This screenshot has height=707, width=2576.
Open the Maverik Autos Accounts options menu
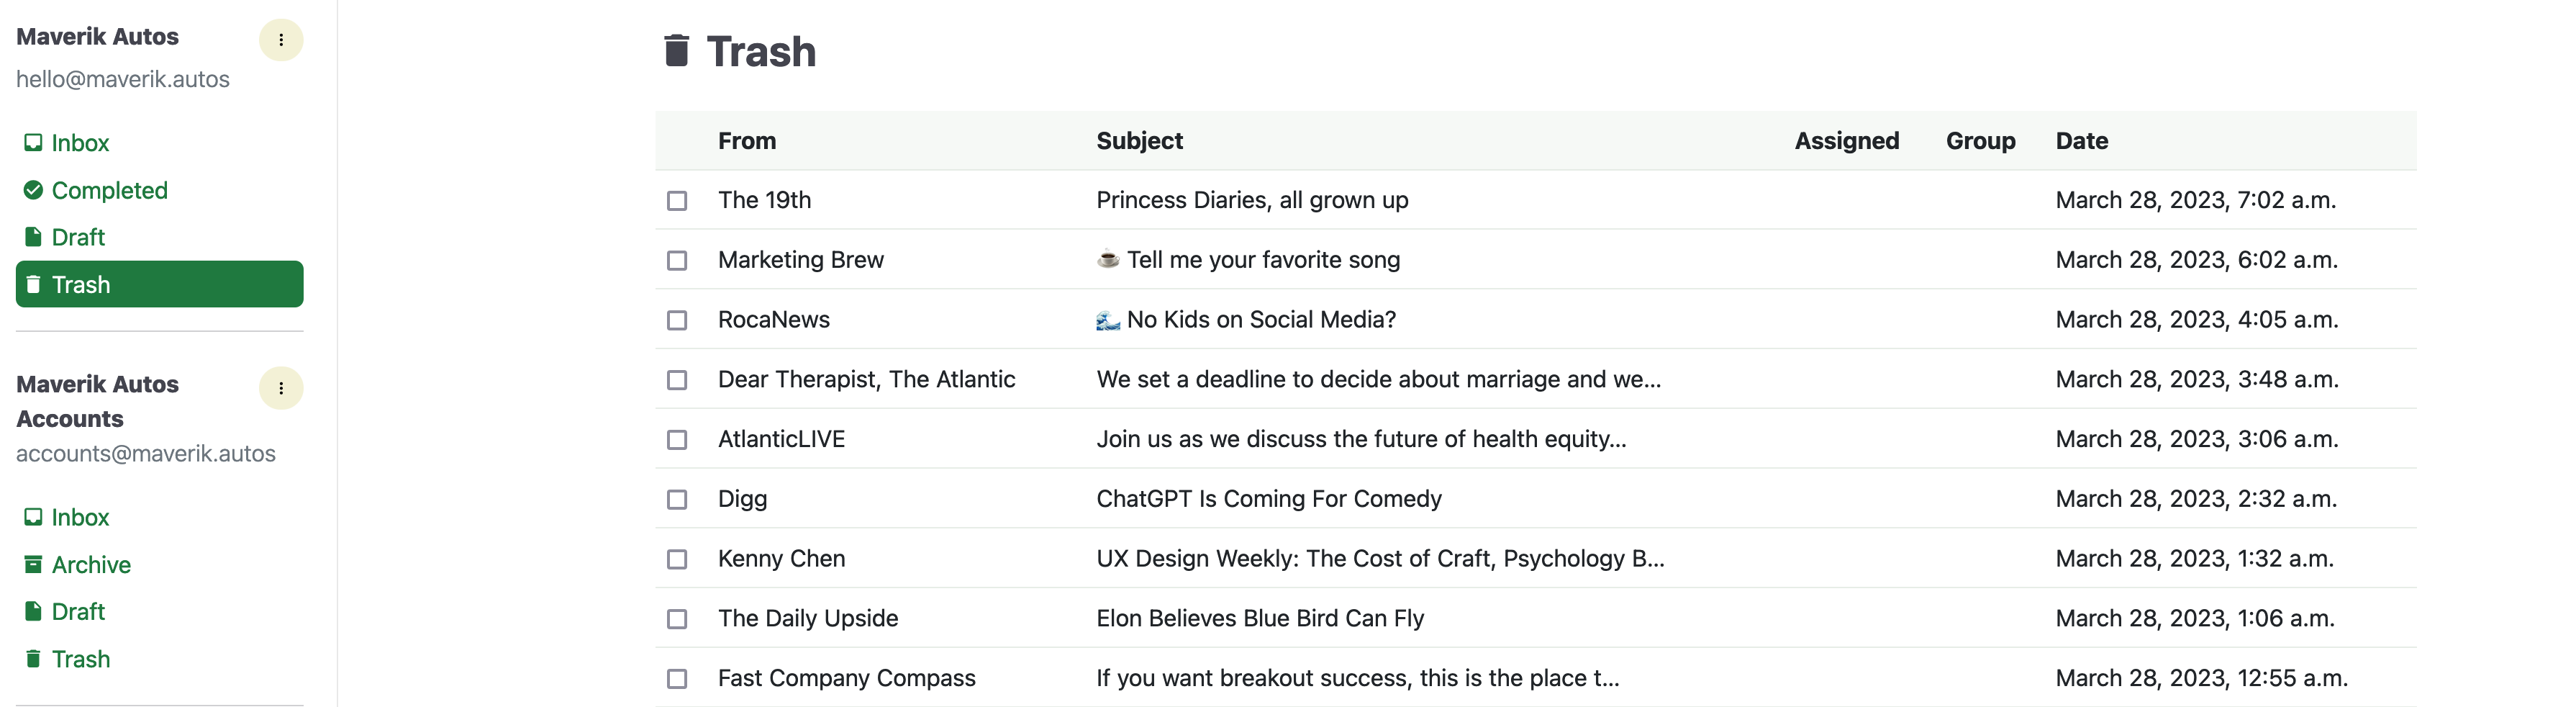(281, 388)
